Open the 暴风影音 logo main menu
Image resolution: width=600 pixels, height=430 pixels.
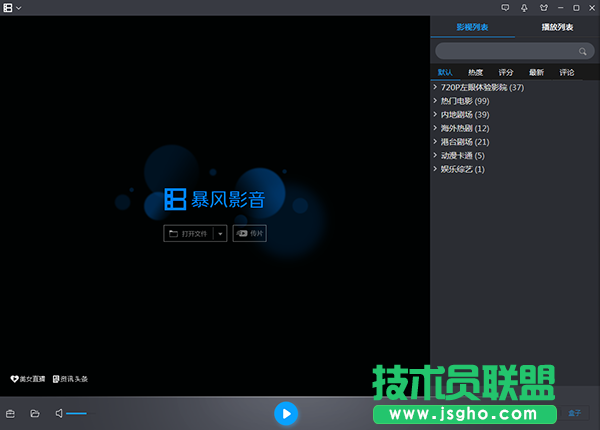[11, 8]
